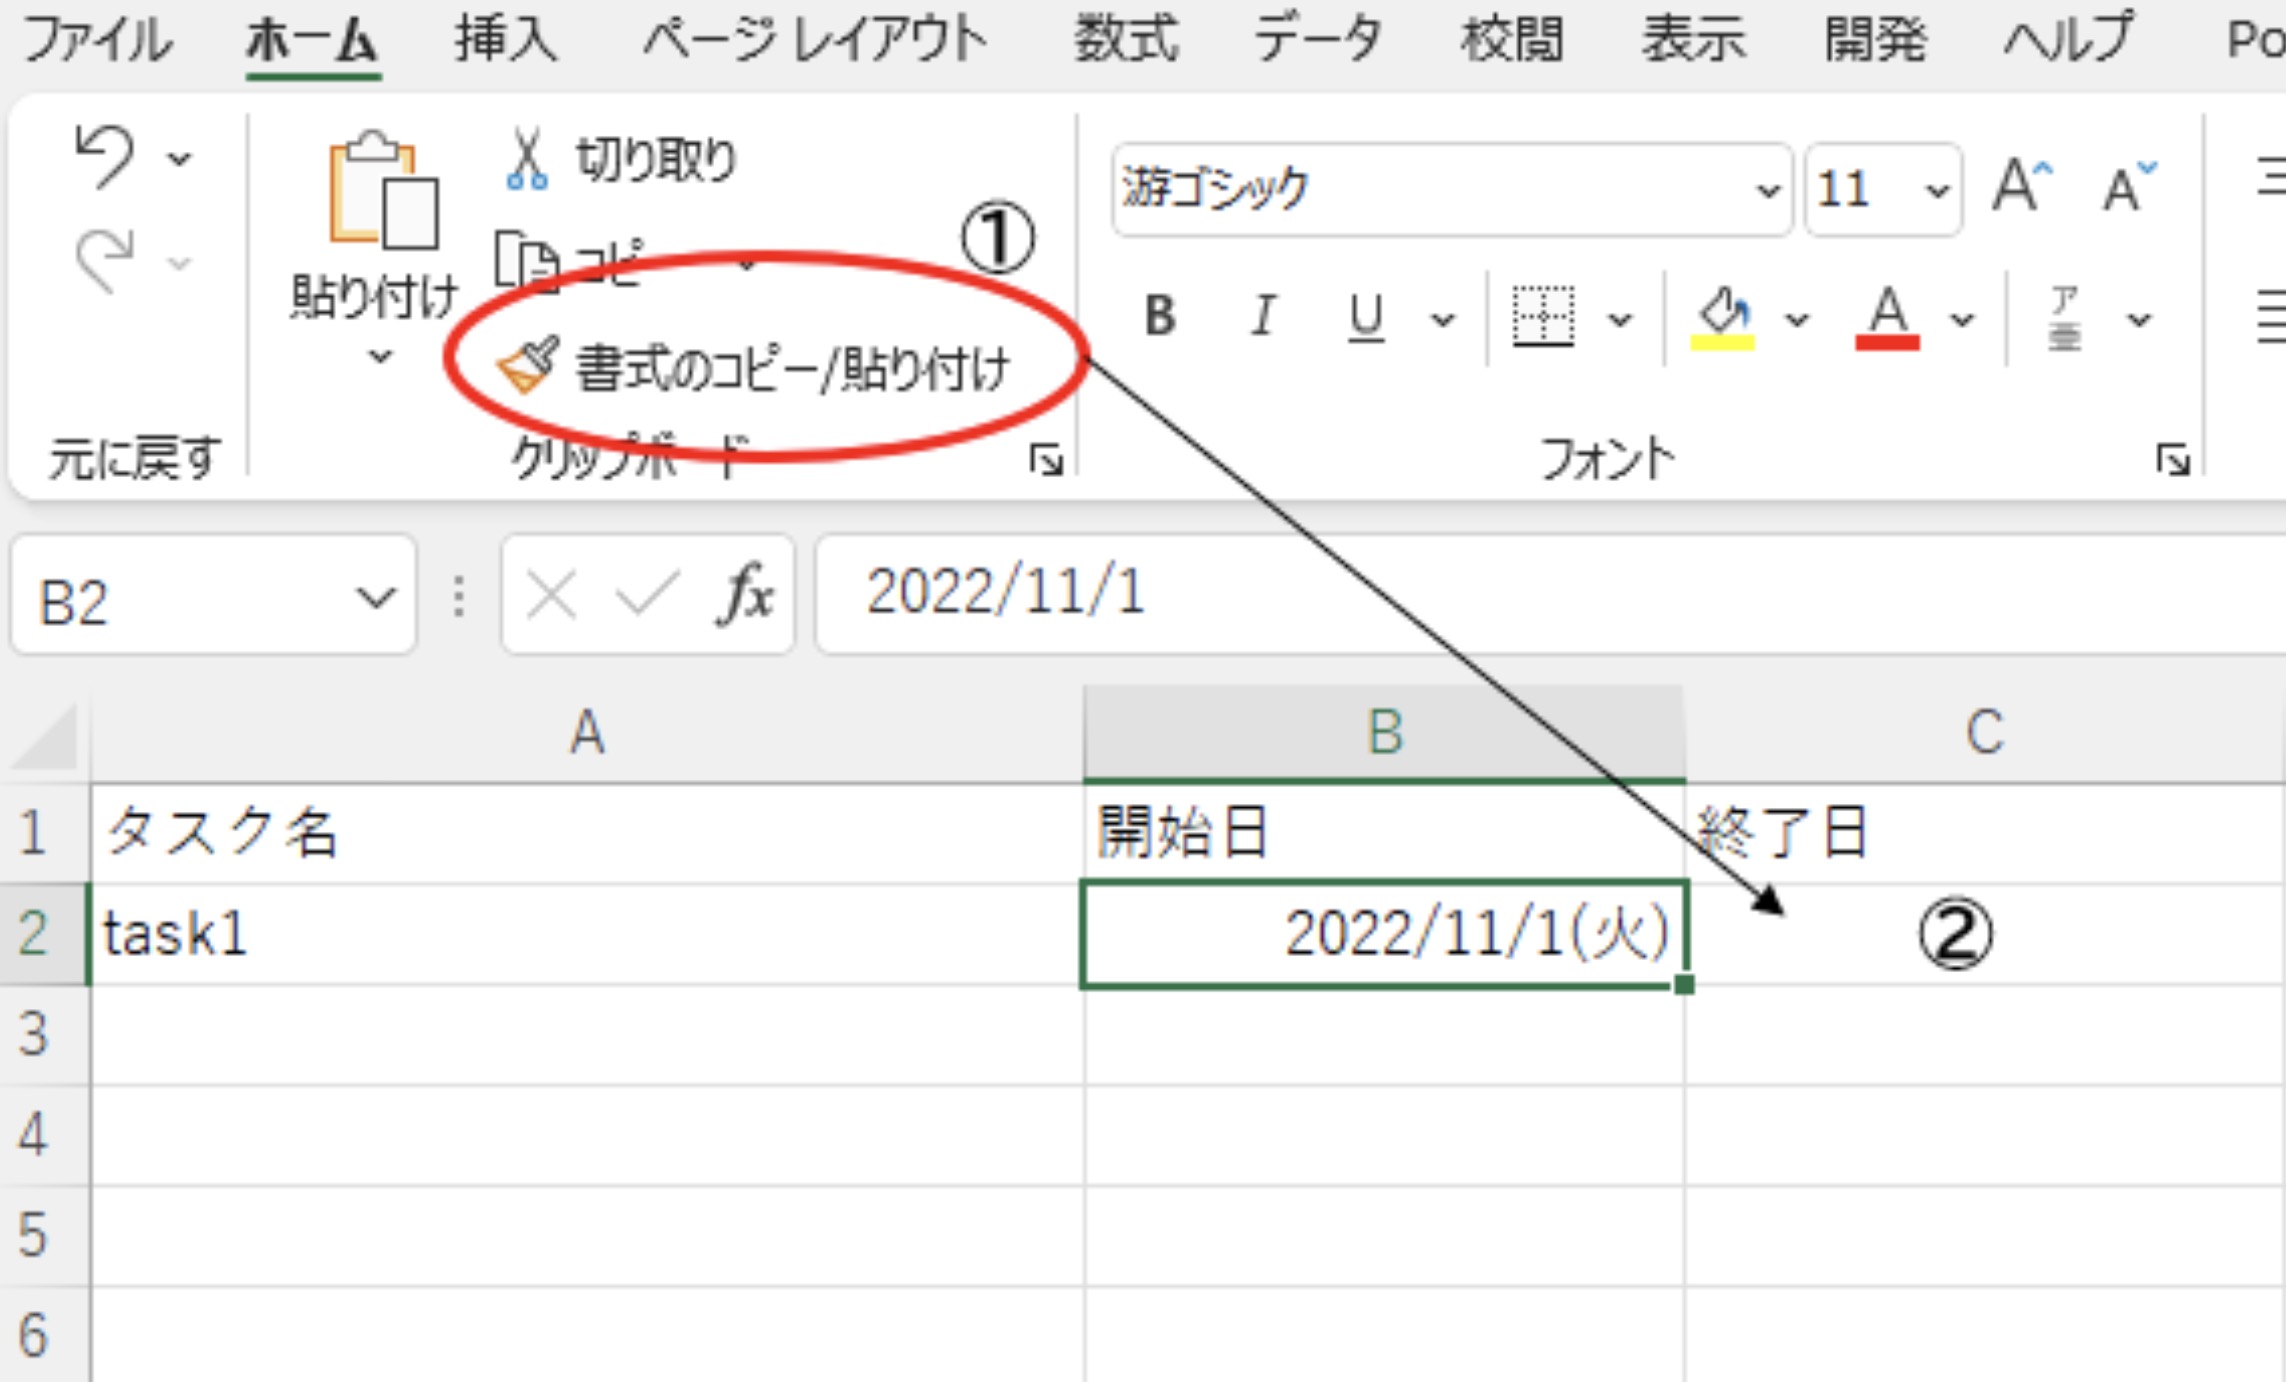Open Clipboard group dialog launcher
The image size is (2286, 1382).
(x=1046, y=460)
